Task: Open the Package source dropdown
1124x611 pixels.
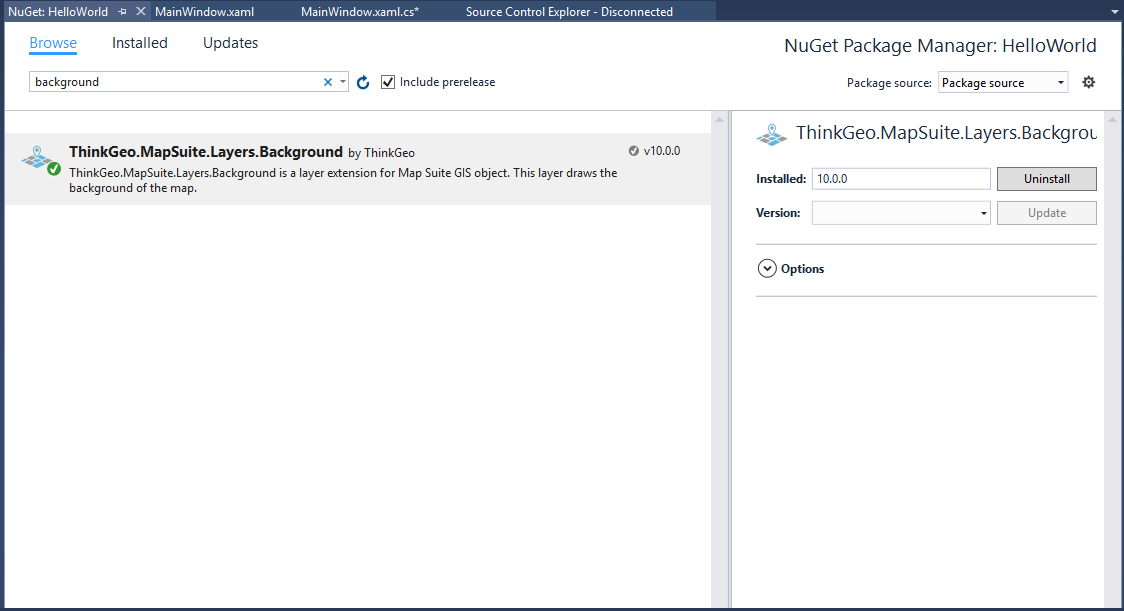Action: point(1003,82)
